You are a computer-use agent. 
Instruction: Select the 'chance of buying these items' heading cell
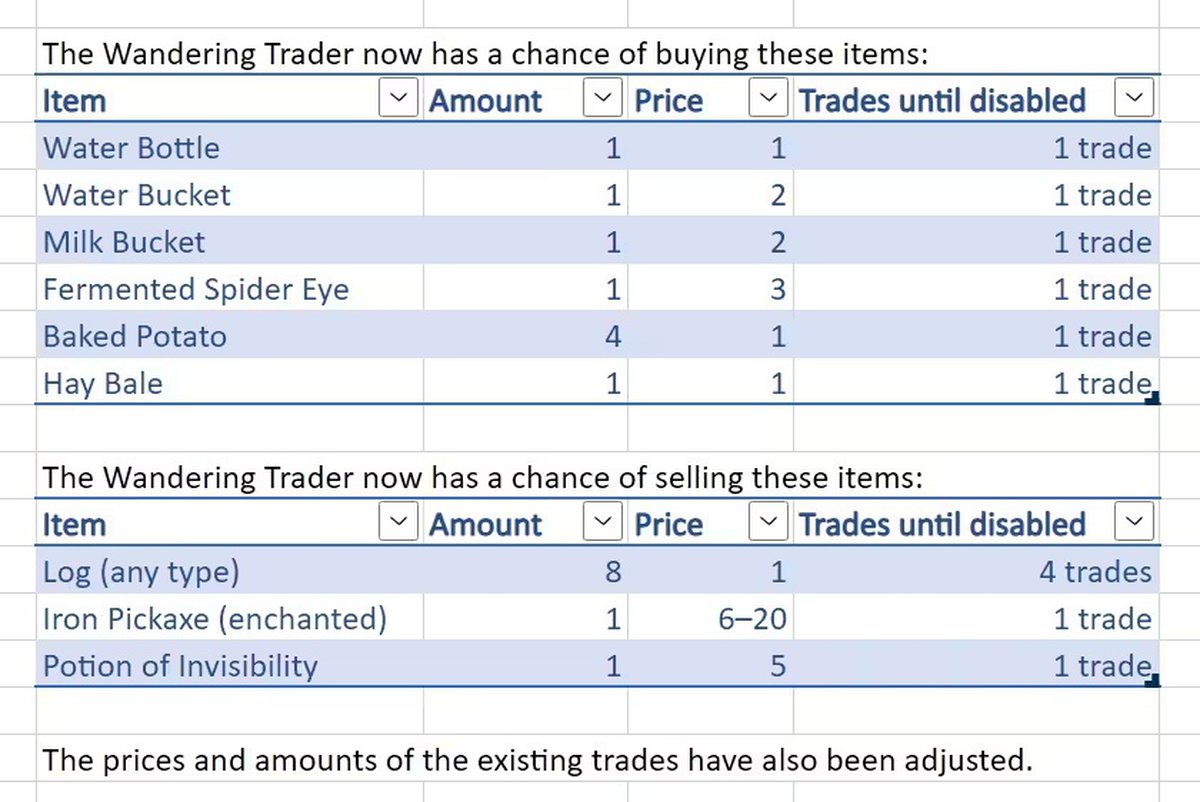coord(486,54)
